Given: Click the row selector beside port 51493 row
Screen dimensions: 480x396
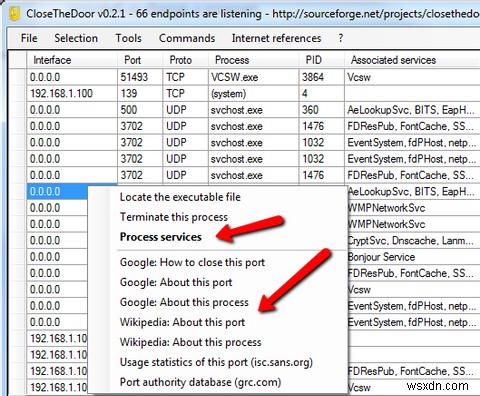Looking at the screenshot, I should [18, 77].
